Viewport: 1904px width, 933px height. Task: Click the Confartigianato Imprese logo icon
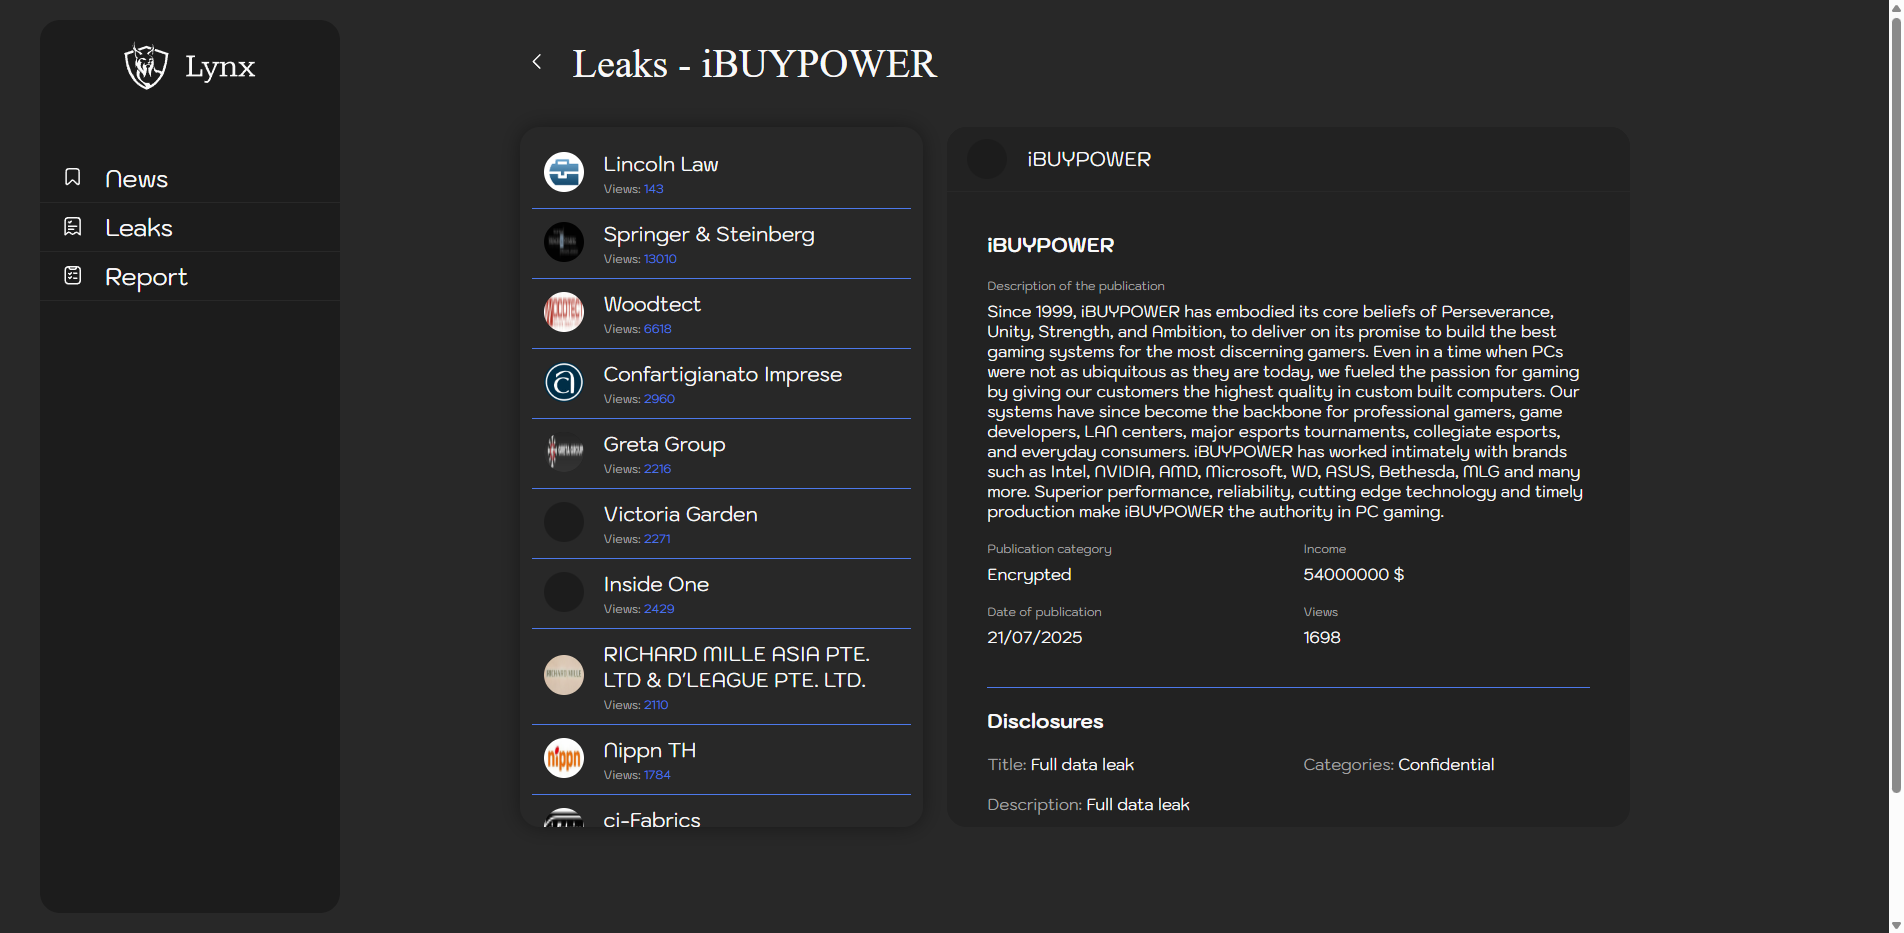564,382
